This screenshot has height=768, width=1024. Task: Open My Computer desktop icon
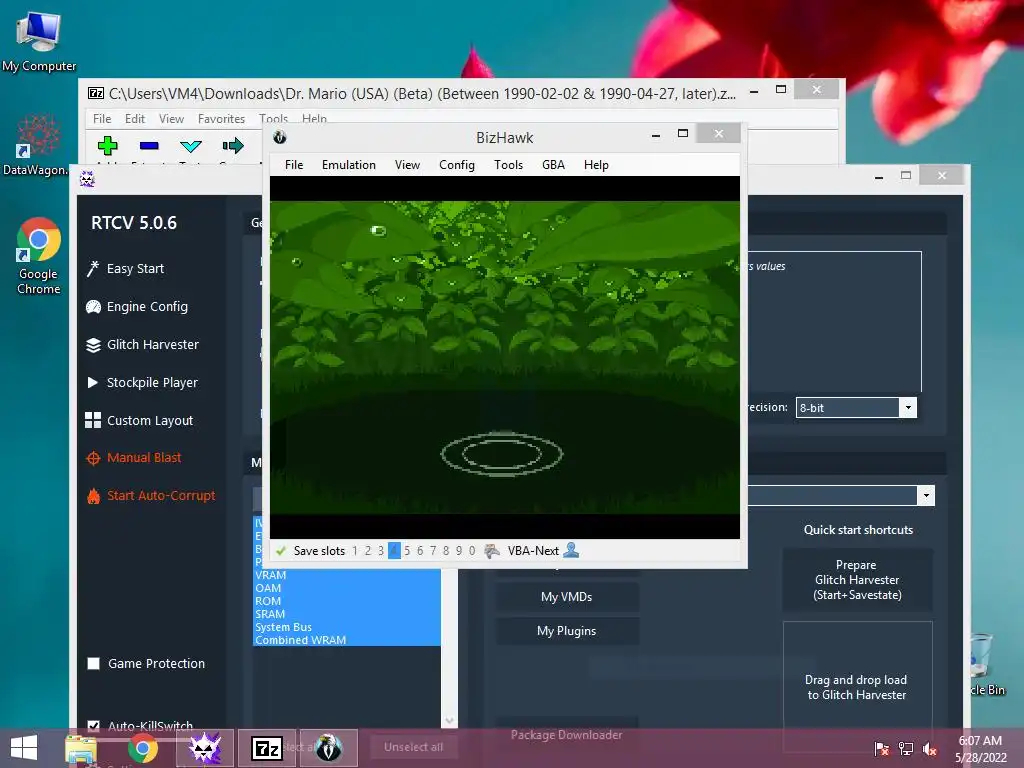[x=39, y=42]
